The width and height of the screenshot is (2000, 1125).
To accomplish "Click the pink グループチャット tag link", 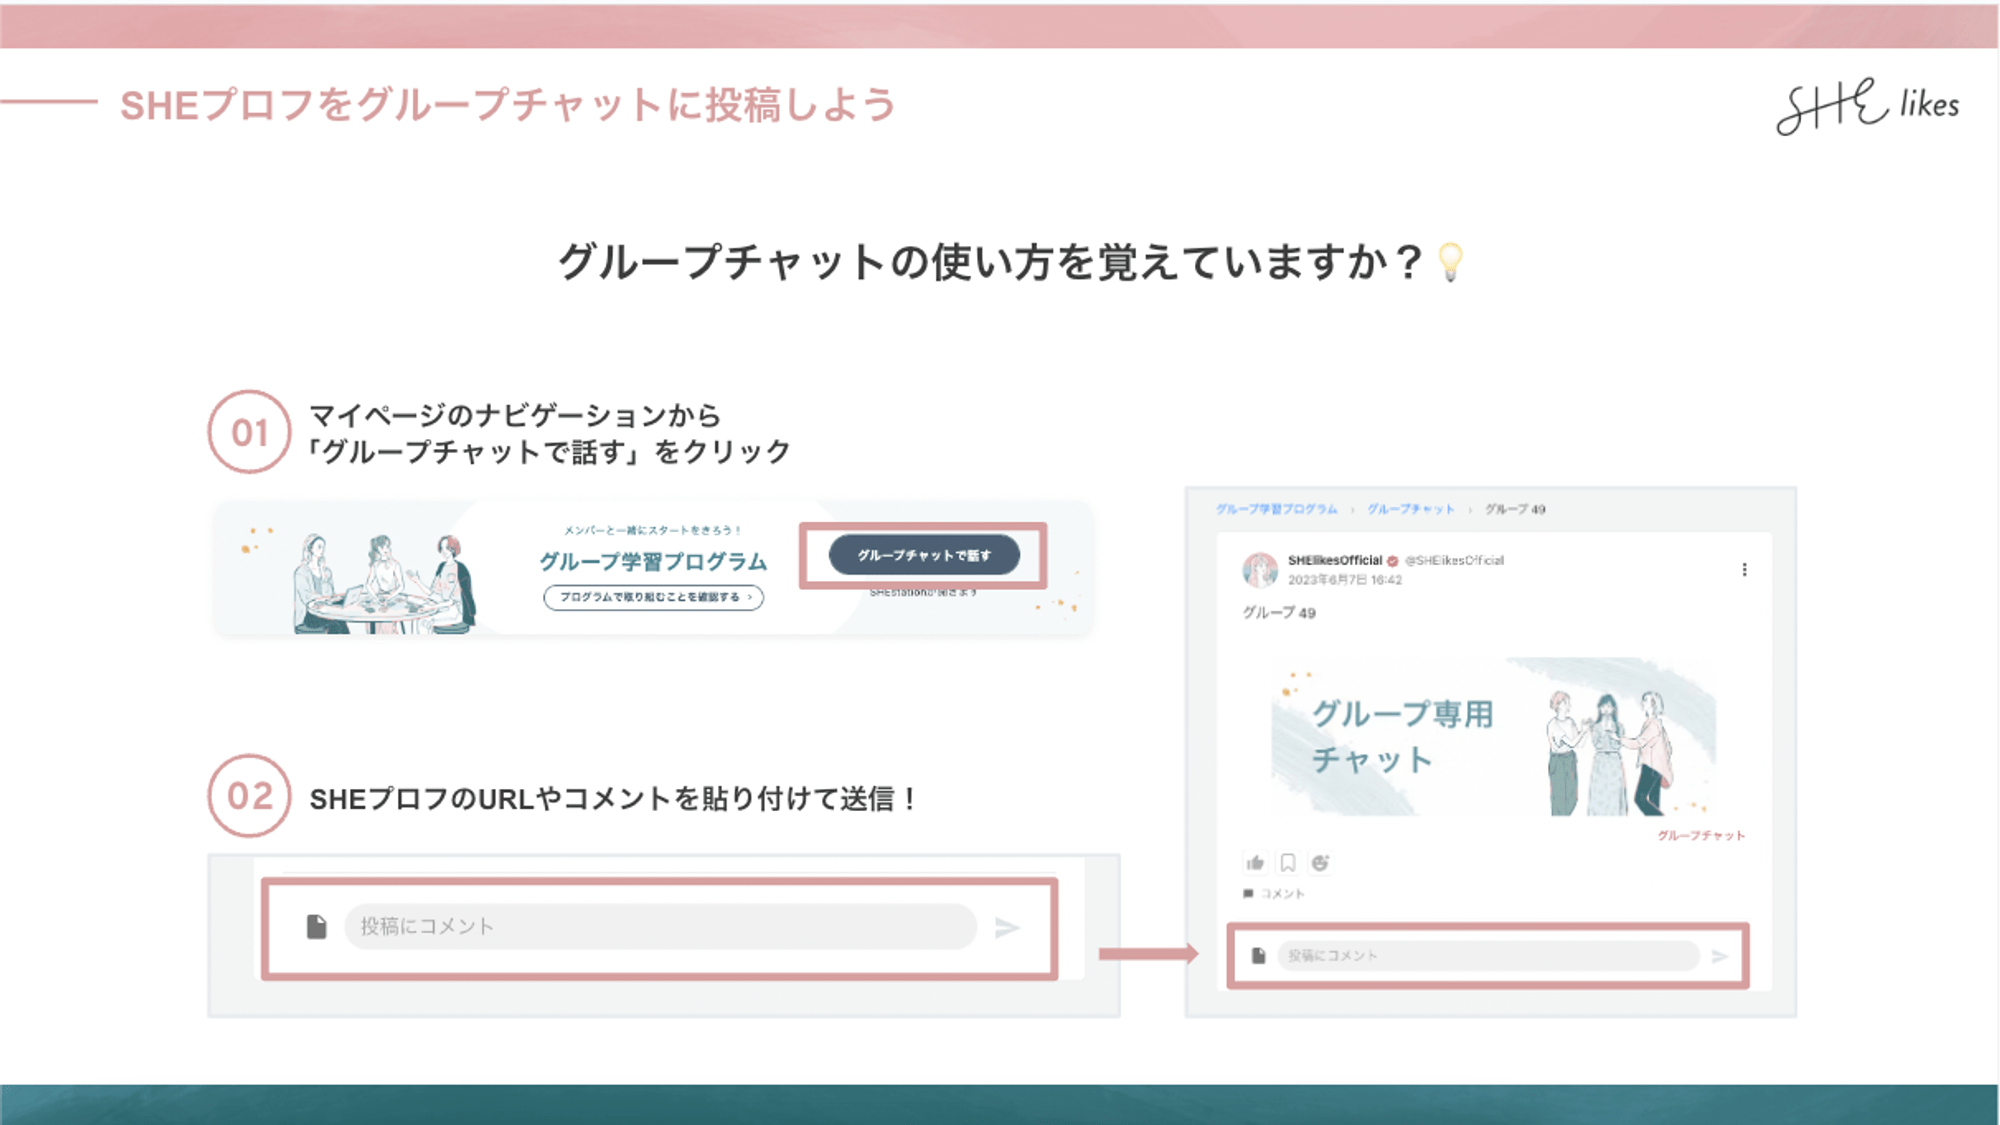I will pyautogui.click(x=1700, y=835).
